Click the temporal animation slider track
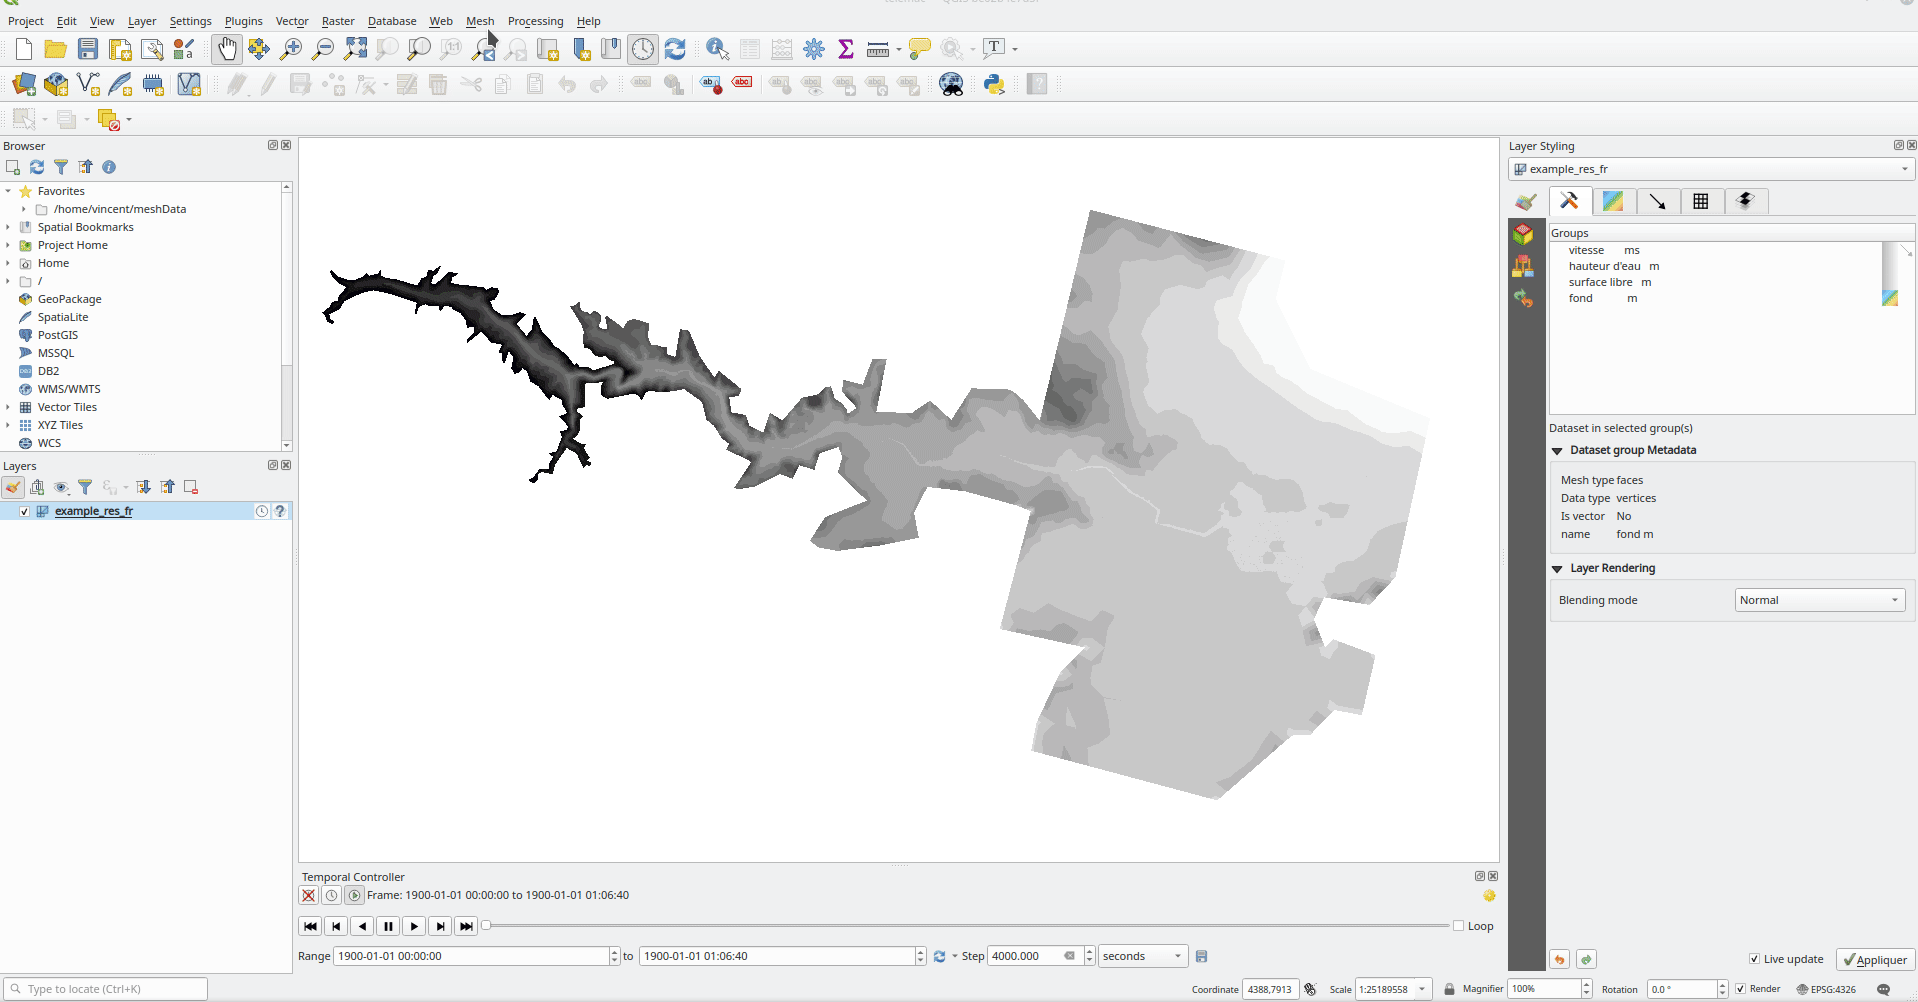1918x1002 pixels. point(965,926)
